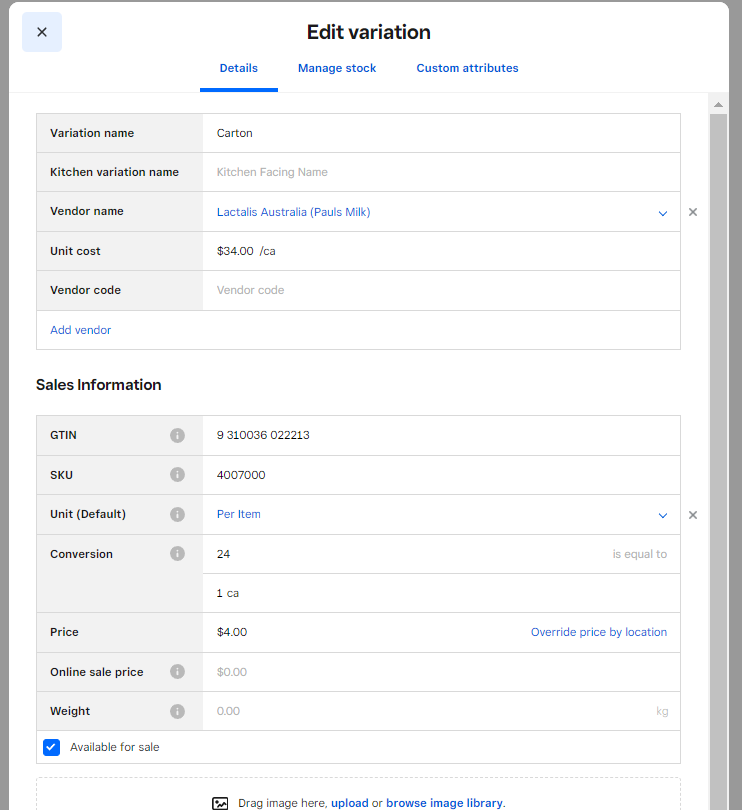Close the Edit variation dialog

pyautogui.click(x=42, y=32)
